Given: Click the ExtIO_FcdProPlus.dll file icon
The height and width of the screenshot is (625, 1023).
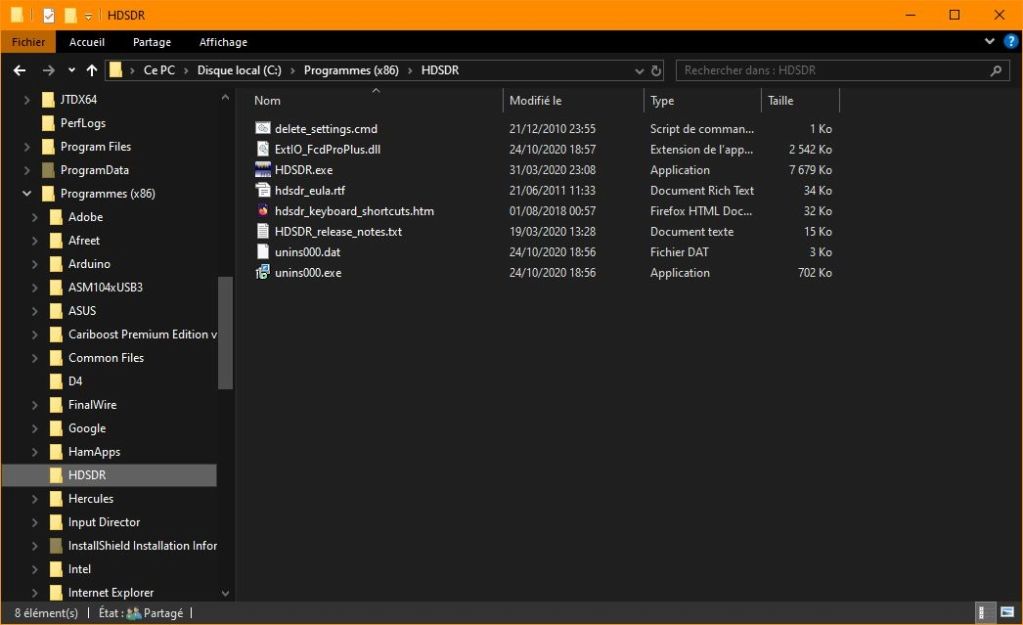Looking at the screenshot, I should (x=263, y=149).
